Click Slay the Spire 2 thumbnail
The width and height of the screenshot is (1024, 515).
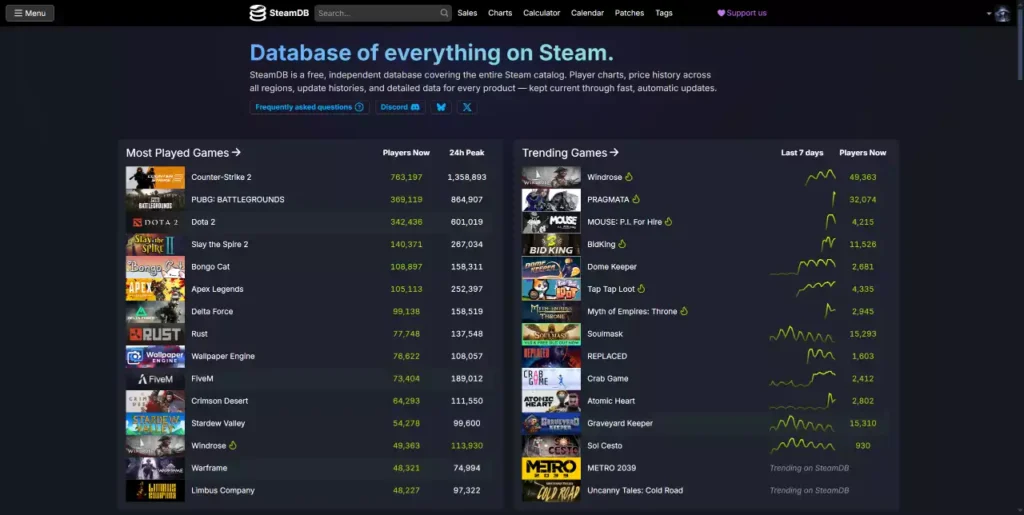pos(155,244)
